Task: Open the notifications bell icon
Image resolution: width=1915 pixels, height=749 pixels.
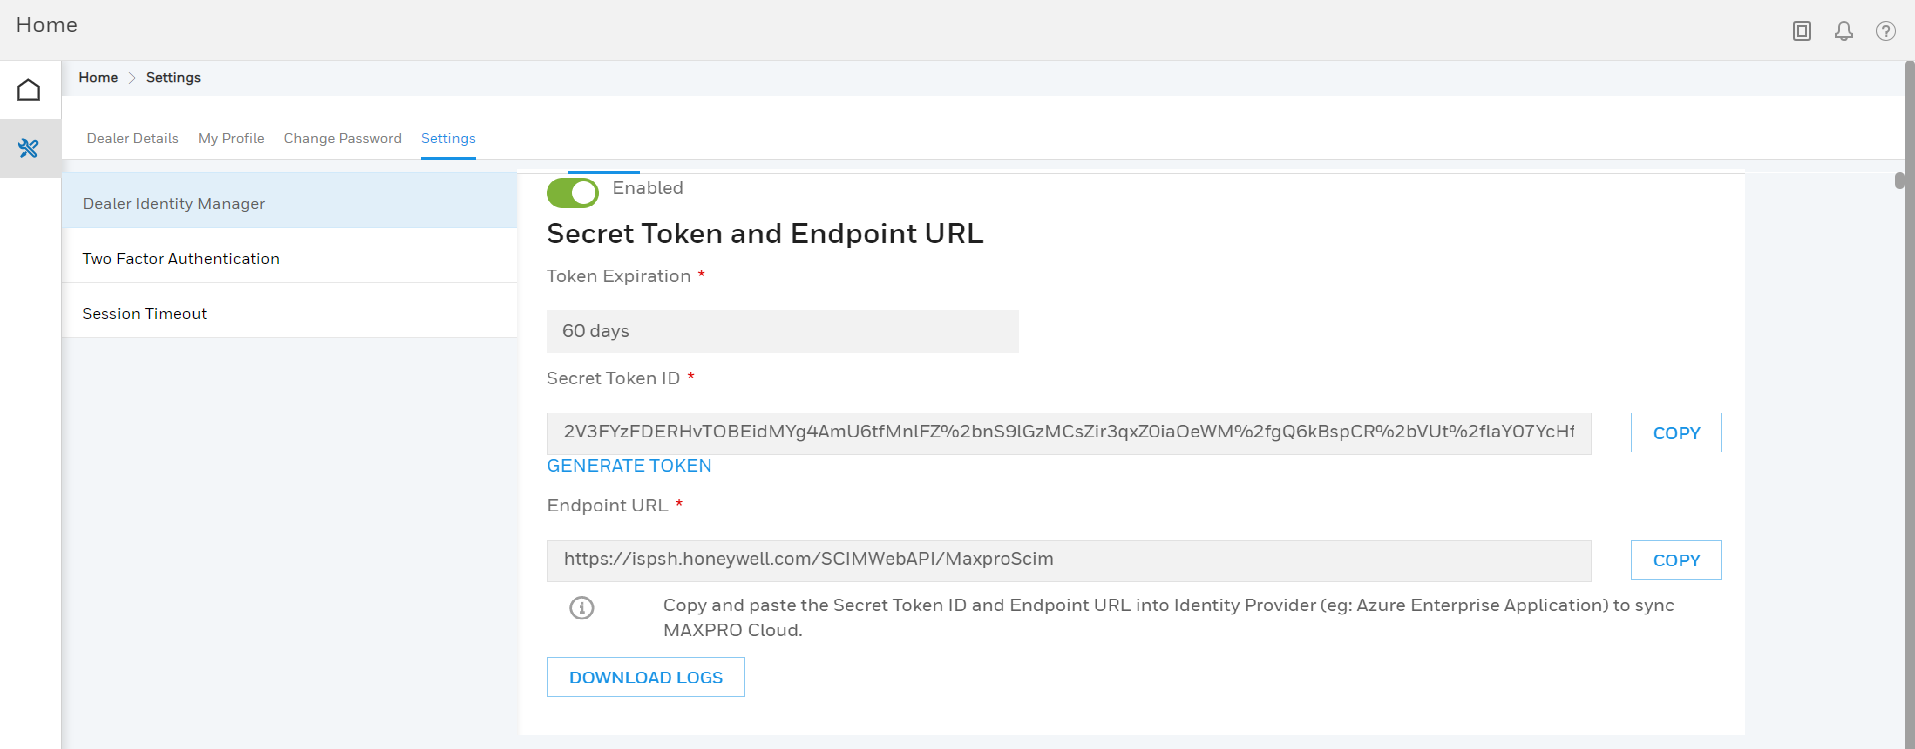Action: [x=1844, y=31]
